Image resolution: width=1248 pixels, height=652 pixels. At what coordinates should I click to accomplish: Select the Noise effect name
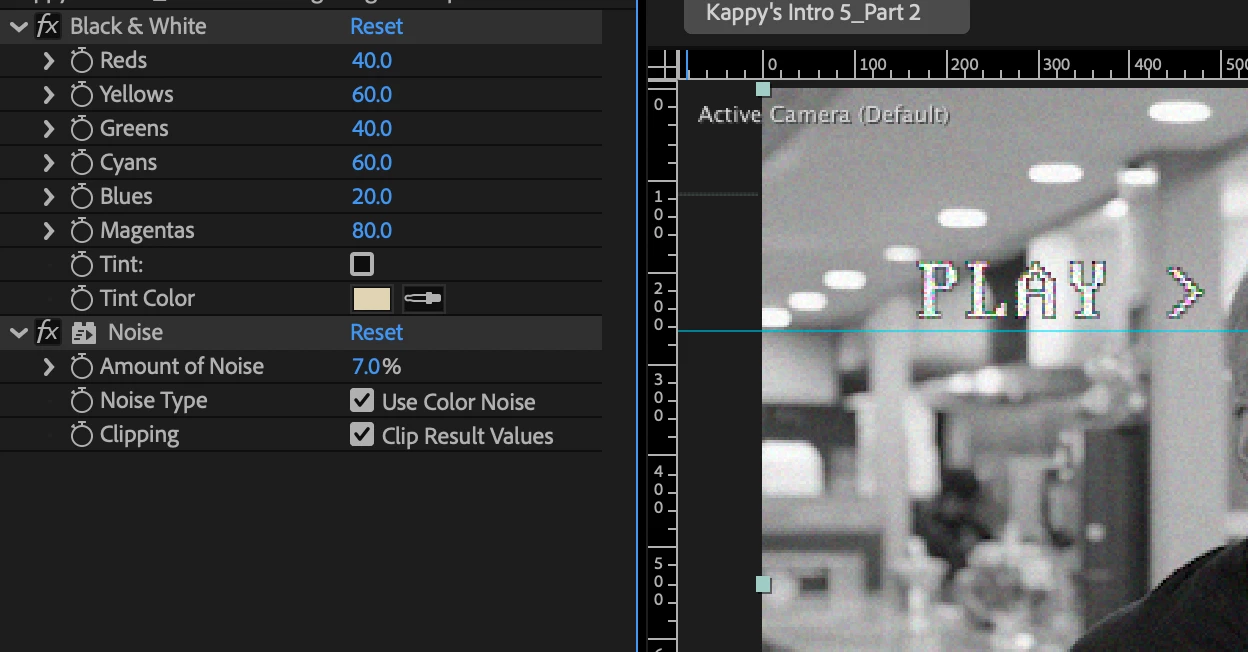pos(135,333)
